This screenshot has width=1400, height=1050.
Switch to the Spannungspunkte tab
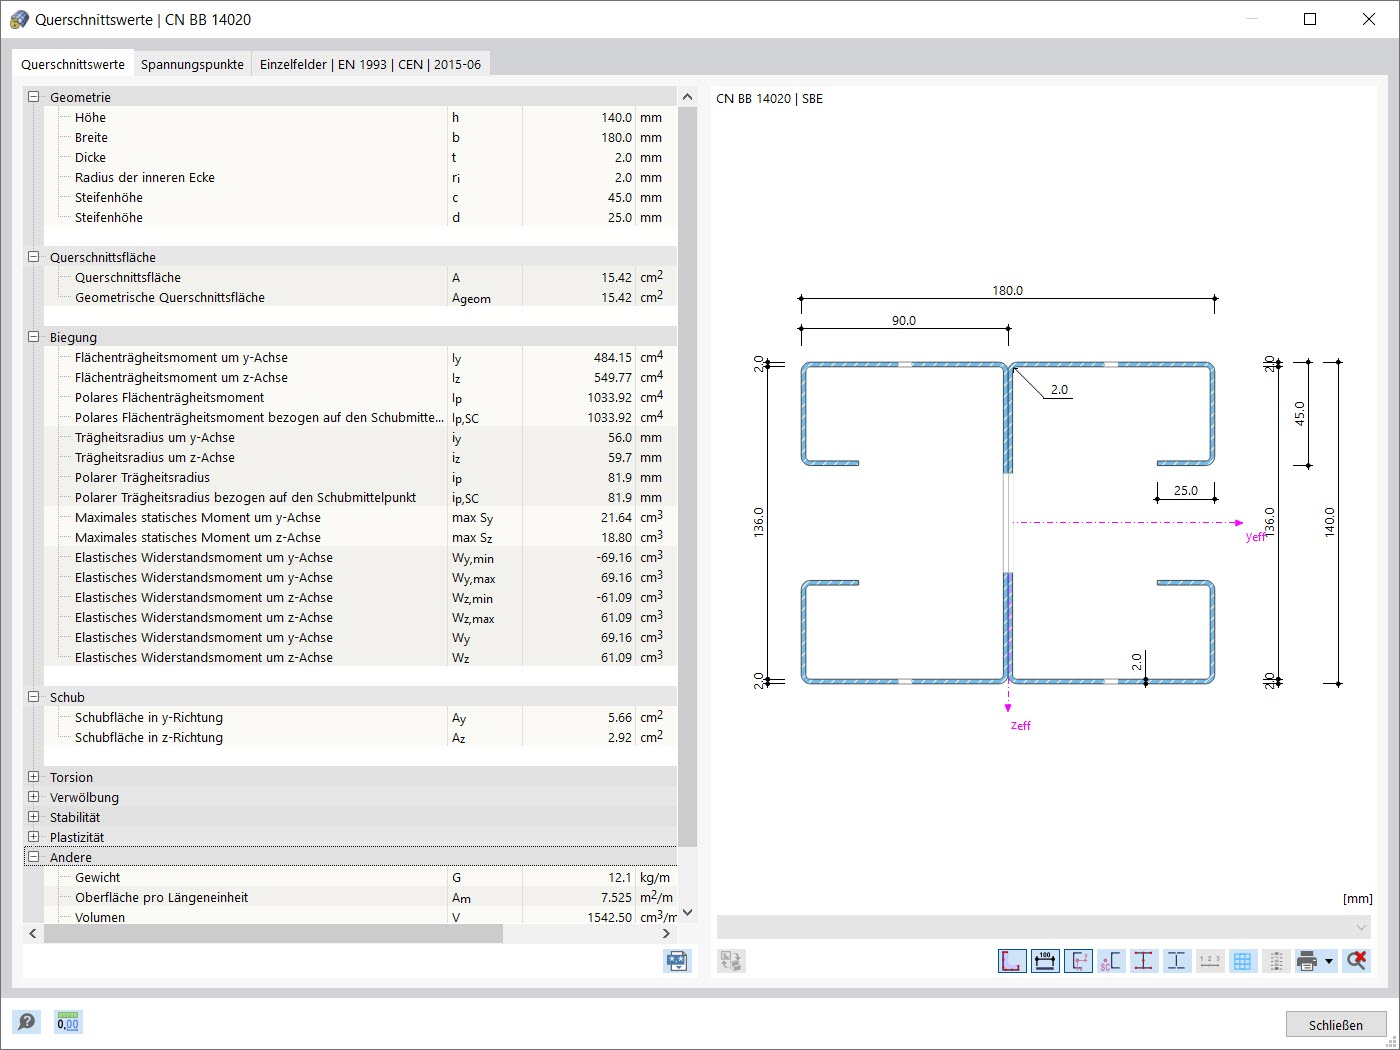(x=192, y=64)
